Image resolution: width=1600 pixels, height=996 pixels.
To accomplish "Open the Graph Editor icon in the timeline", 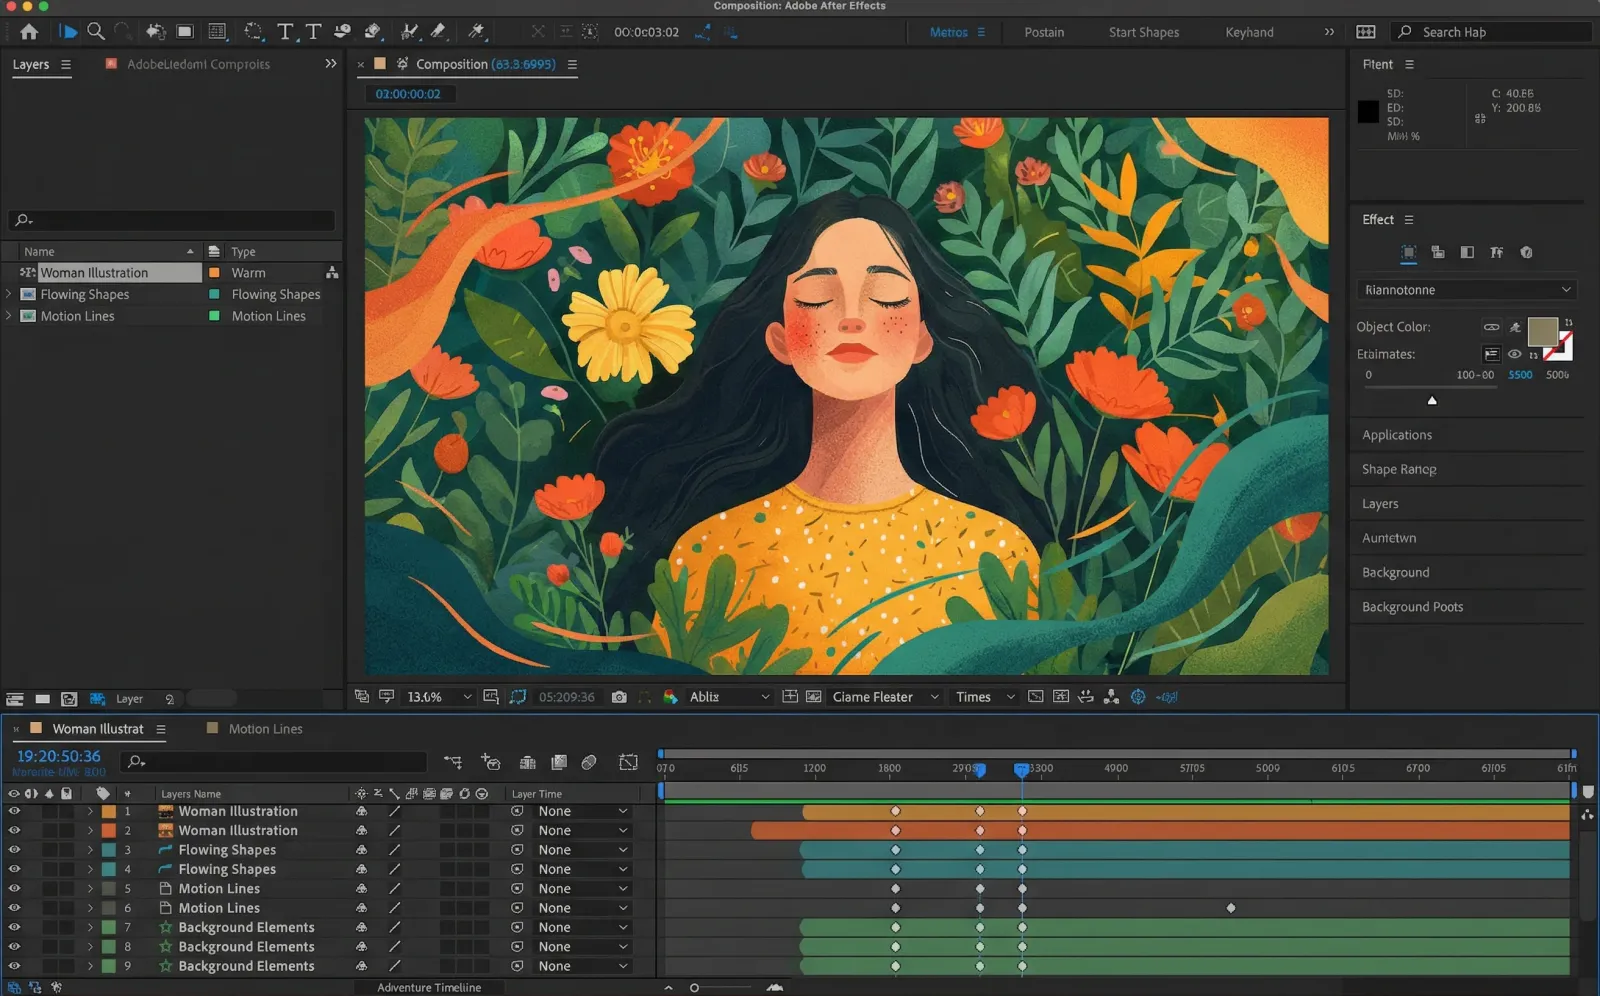I will [x=629, y=762].
